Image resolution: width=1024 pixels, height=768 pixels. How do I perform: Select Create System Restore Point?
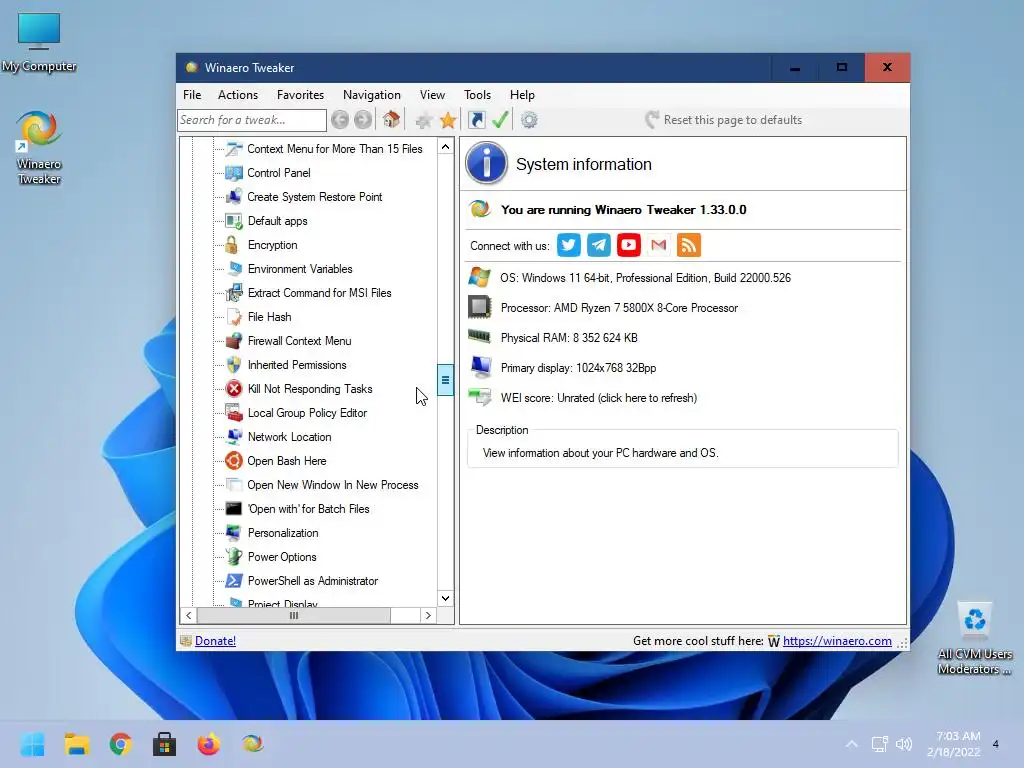click(x=315, y=197)
